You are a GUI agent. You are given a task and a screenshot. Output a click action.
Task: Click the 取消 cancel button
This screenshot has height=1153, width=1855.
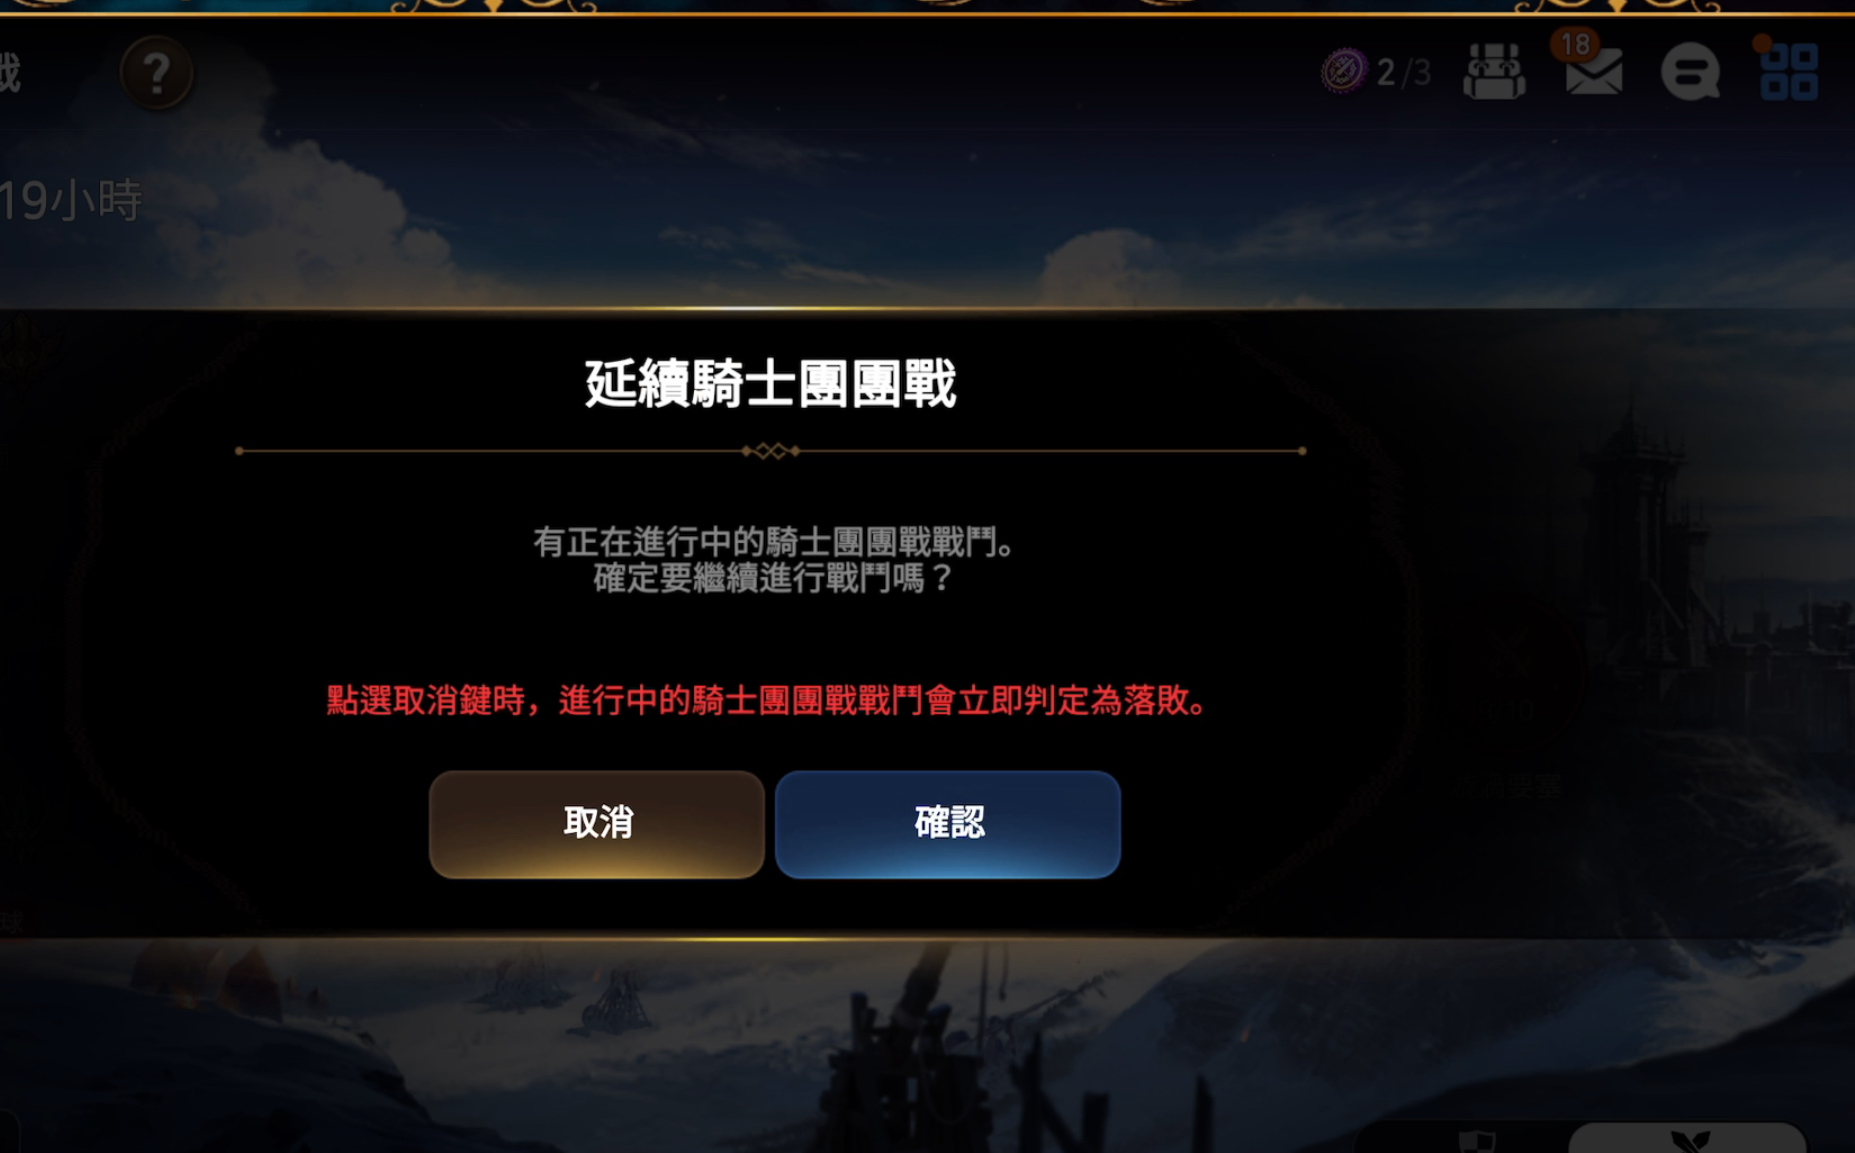[x=597, y=824]
